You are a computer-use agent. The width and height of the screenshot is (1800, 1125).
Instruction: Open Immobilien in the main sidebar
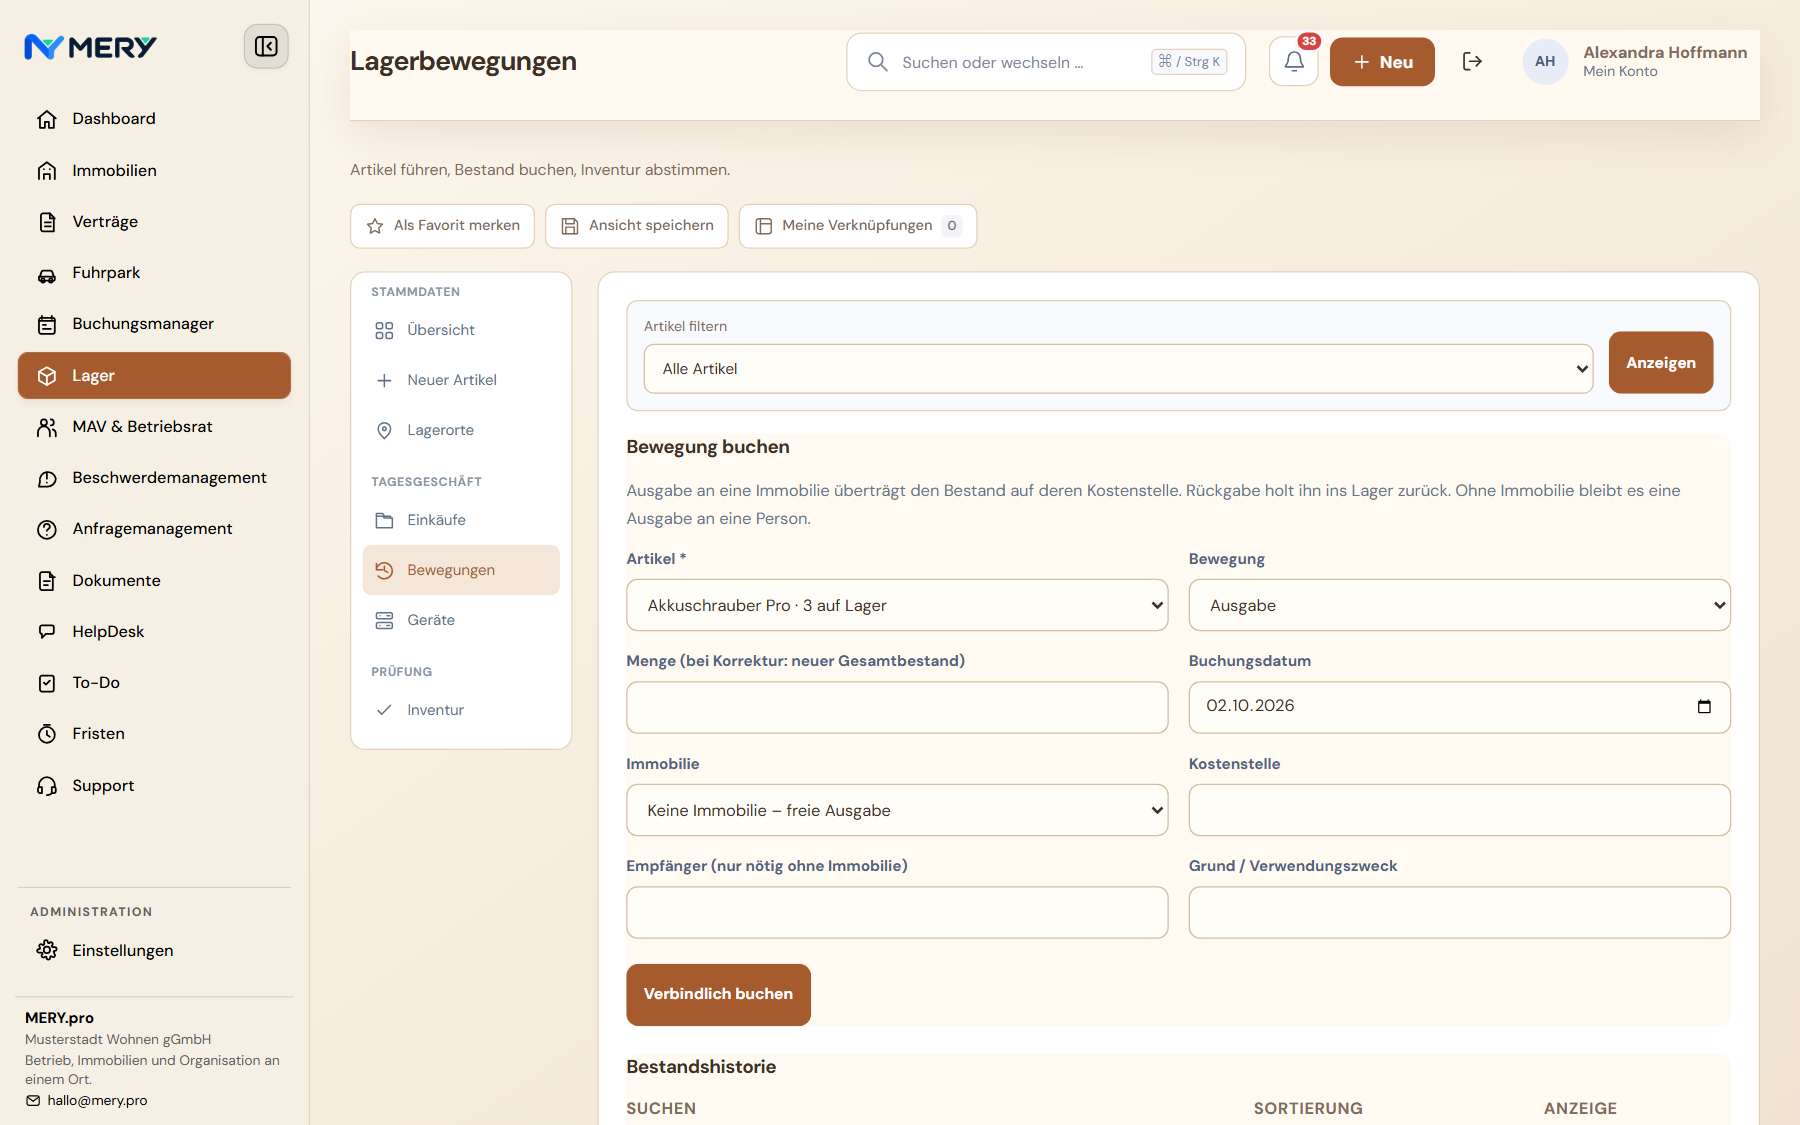point(154,171)
